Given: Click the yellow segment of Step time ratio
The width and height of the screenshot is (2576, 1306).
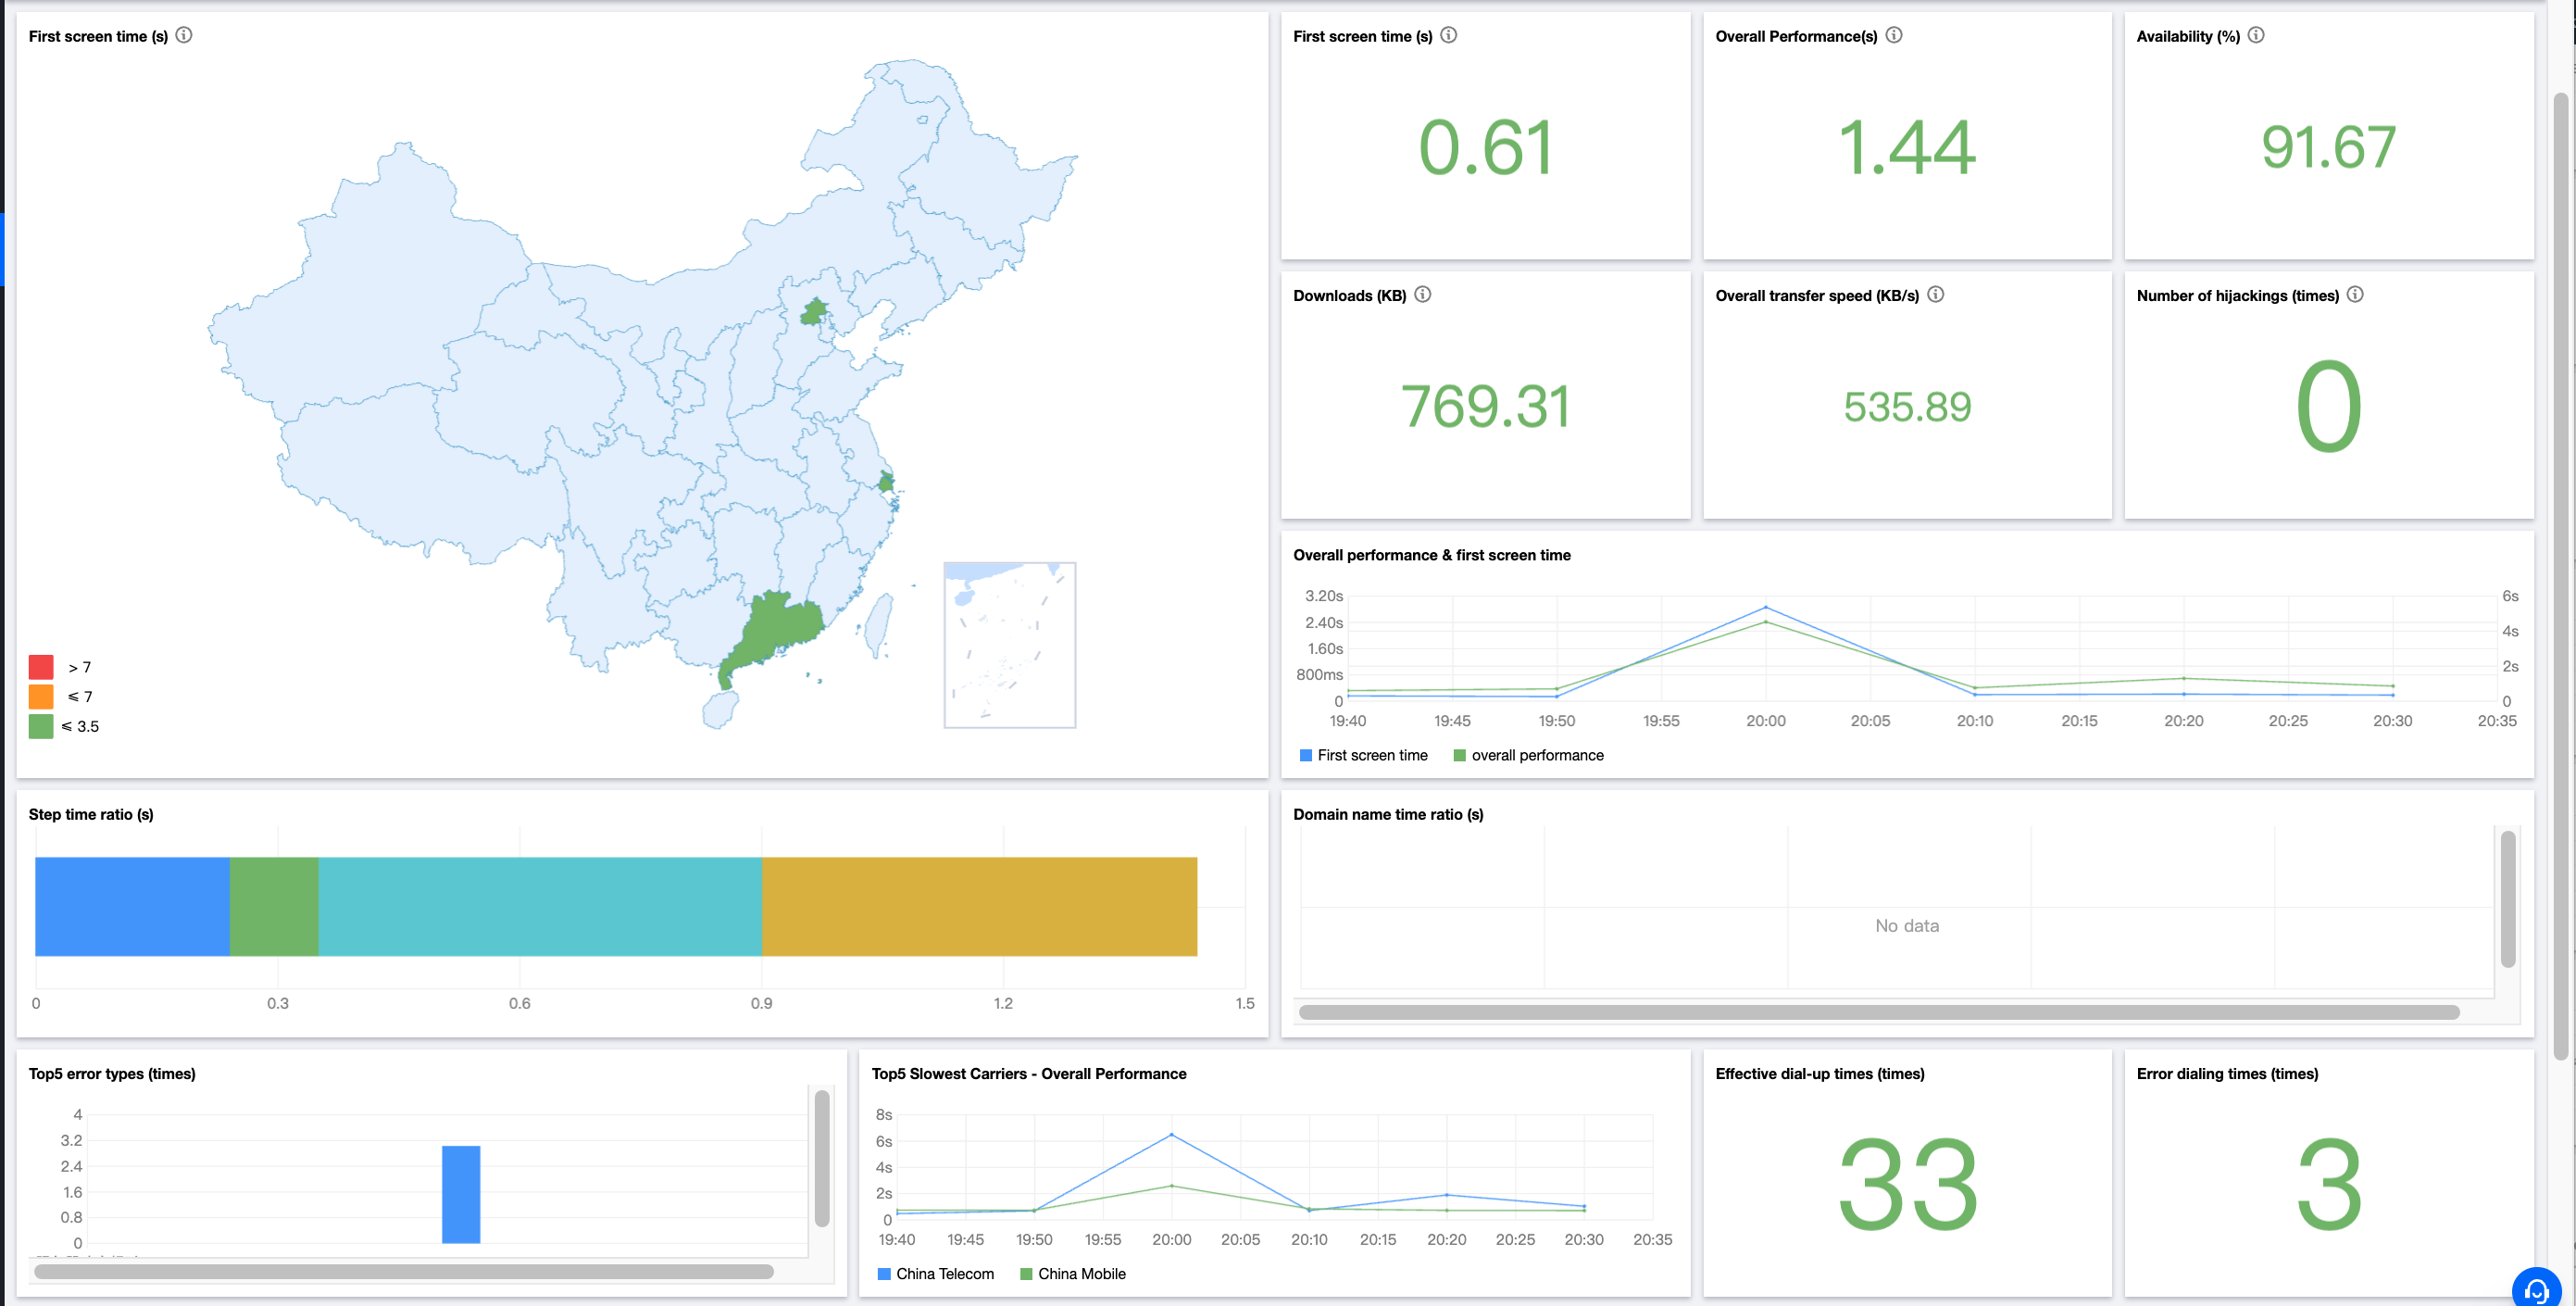Looking at the screenshot, I should click(979, 906).
